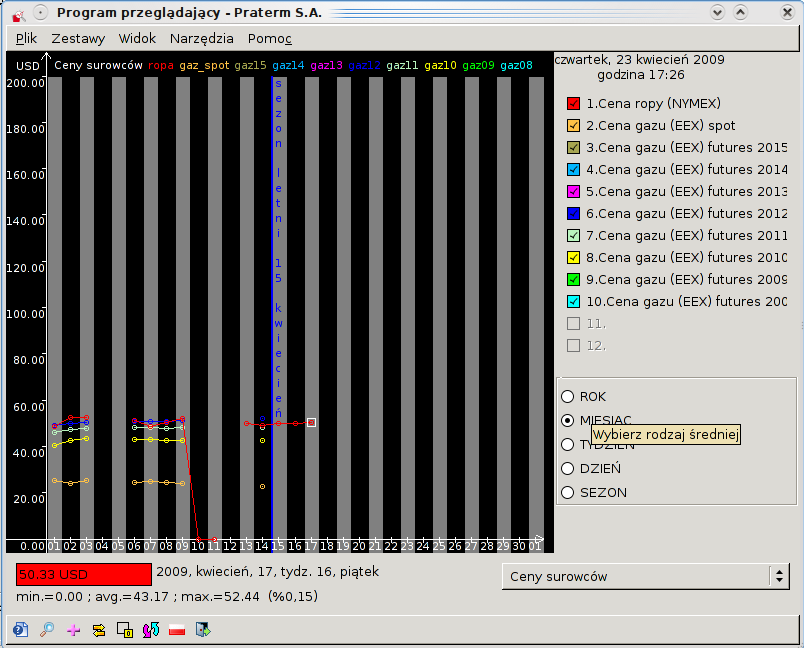Screen dimensions: 804x648
Task: Open the Ceny surowców combo box
Action: click(645, 577)
